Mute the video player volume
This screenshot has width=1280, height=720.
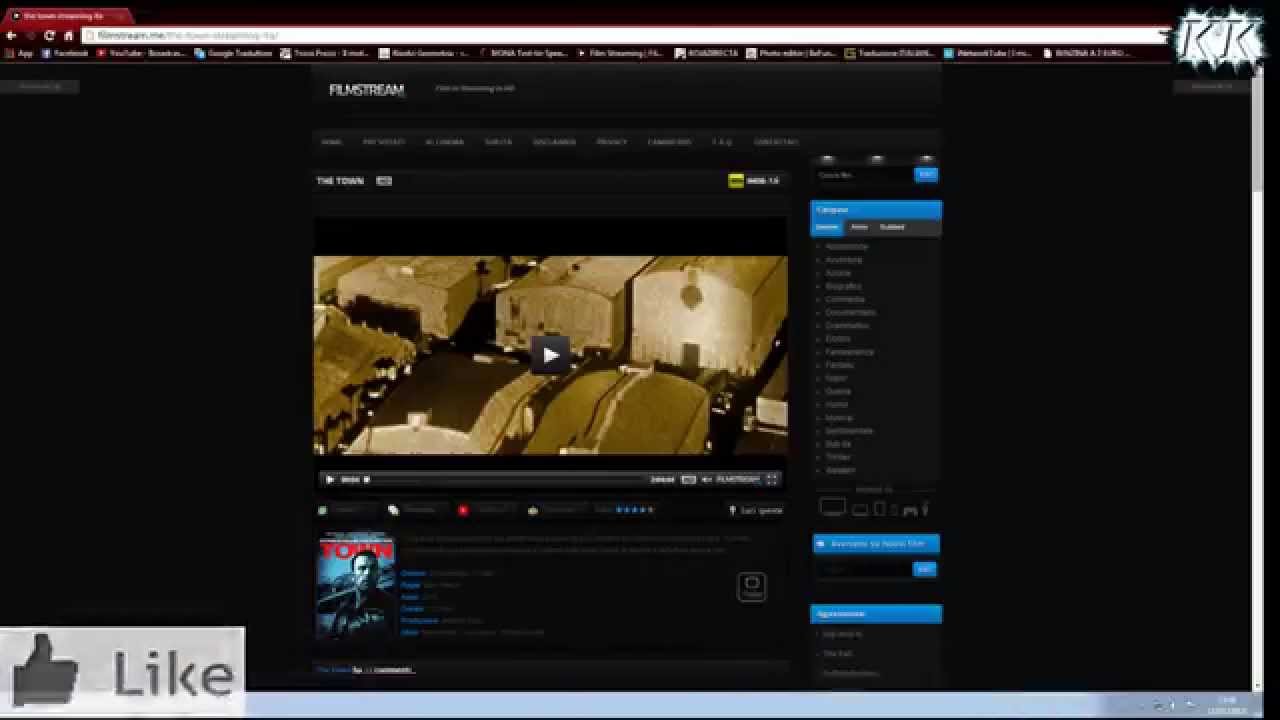pos(706,480)
